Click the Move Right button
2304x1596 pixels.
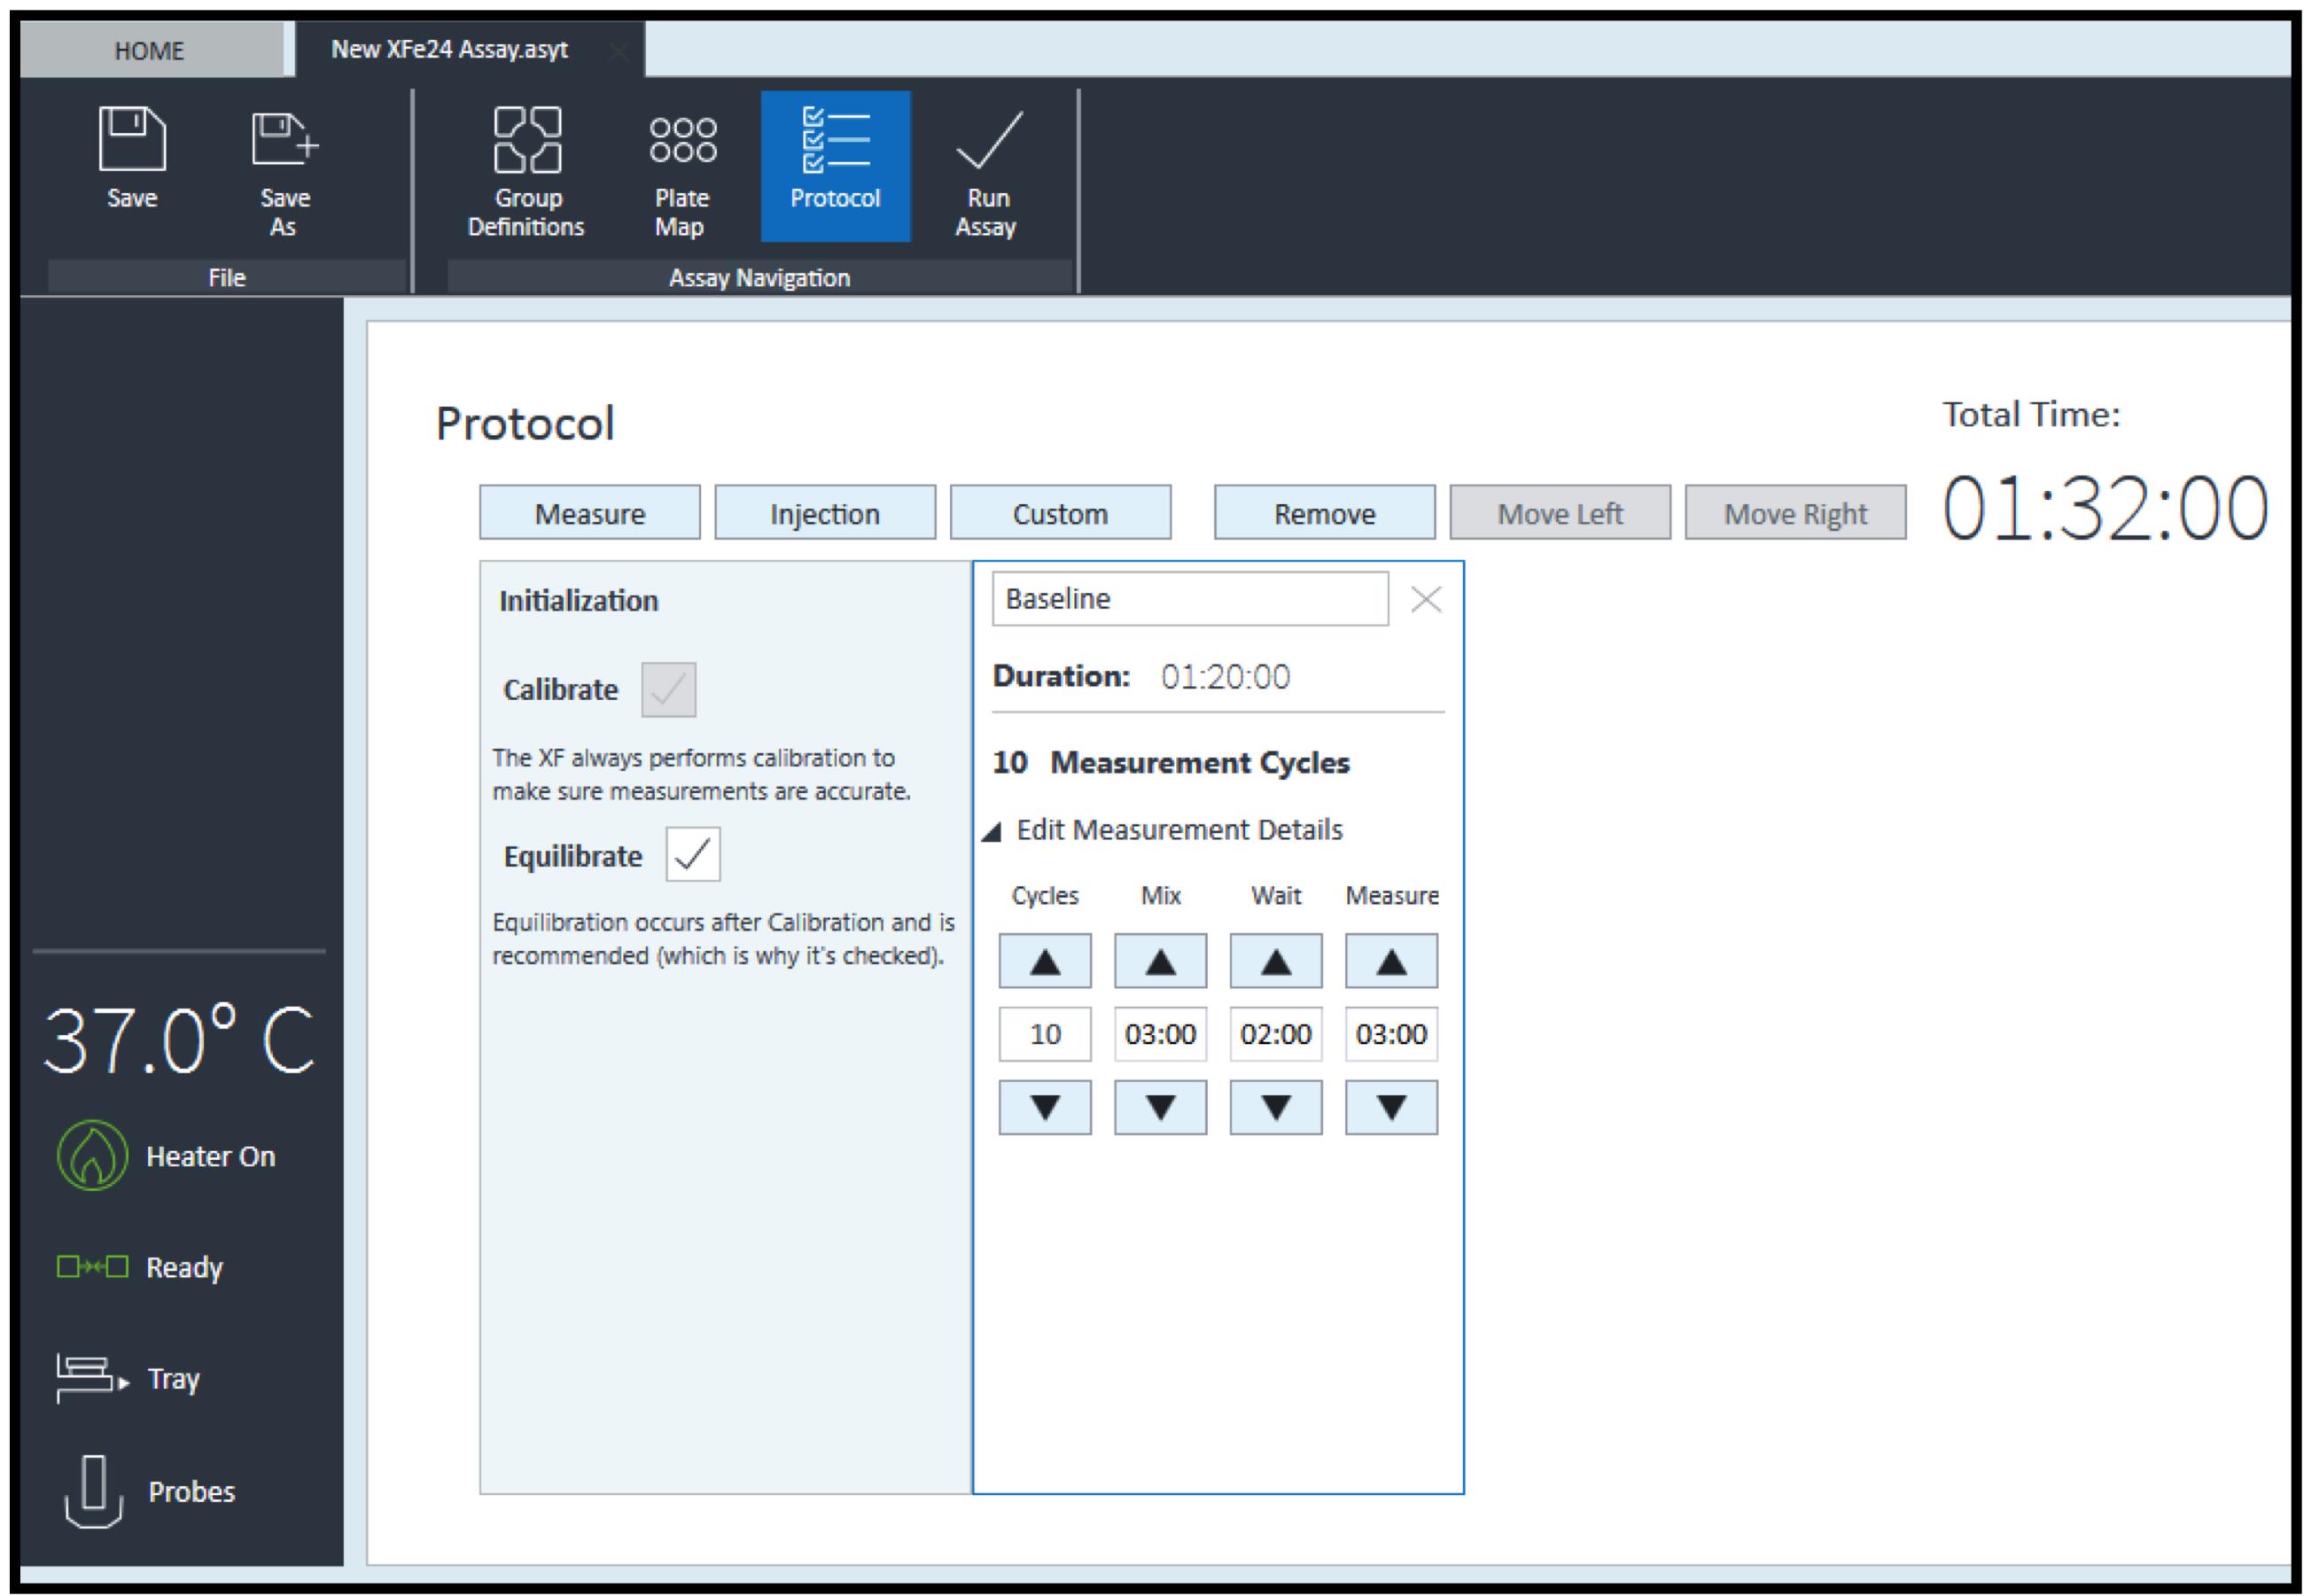tap(1795, 513)
